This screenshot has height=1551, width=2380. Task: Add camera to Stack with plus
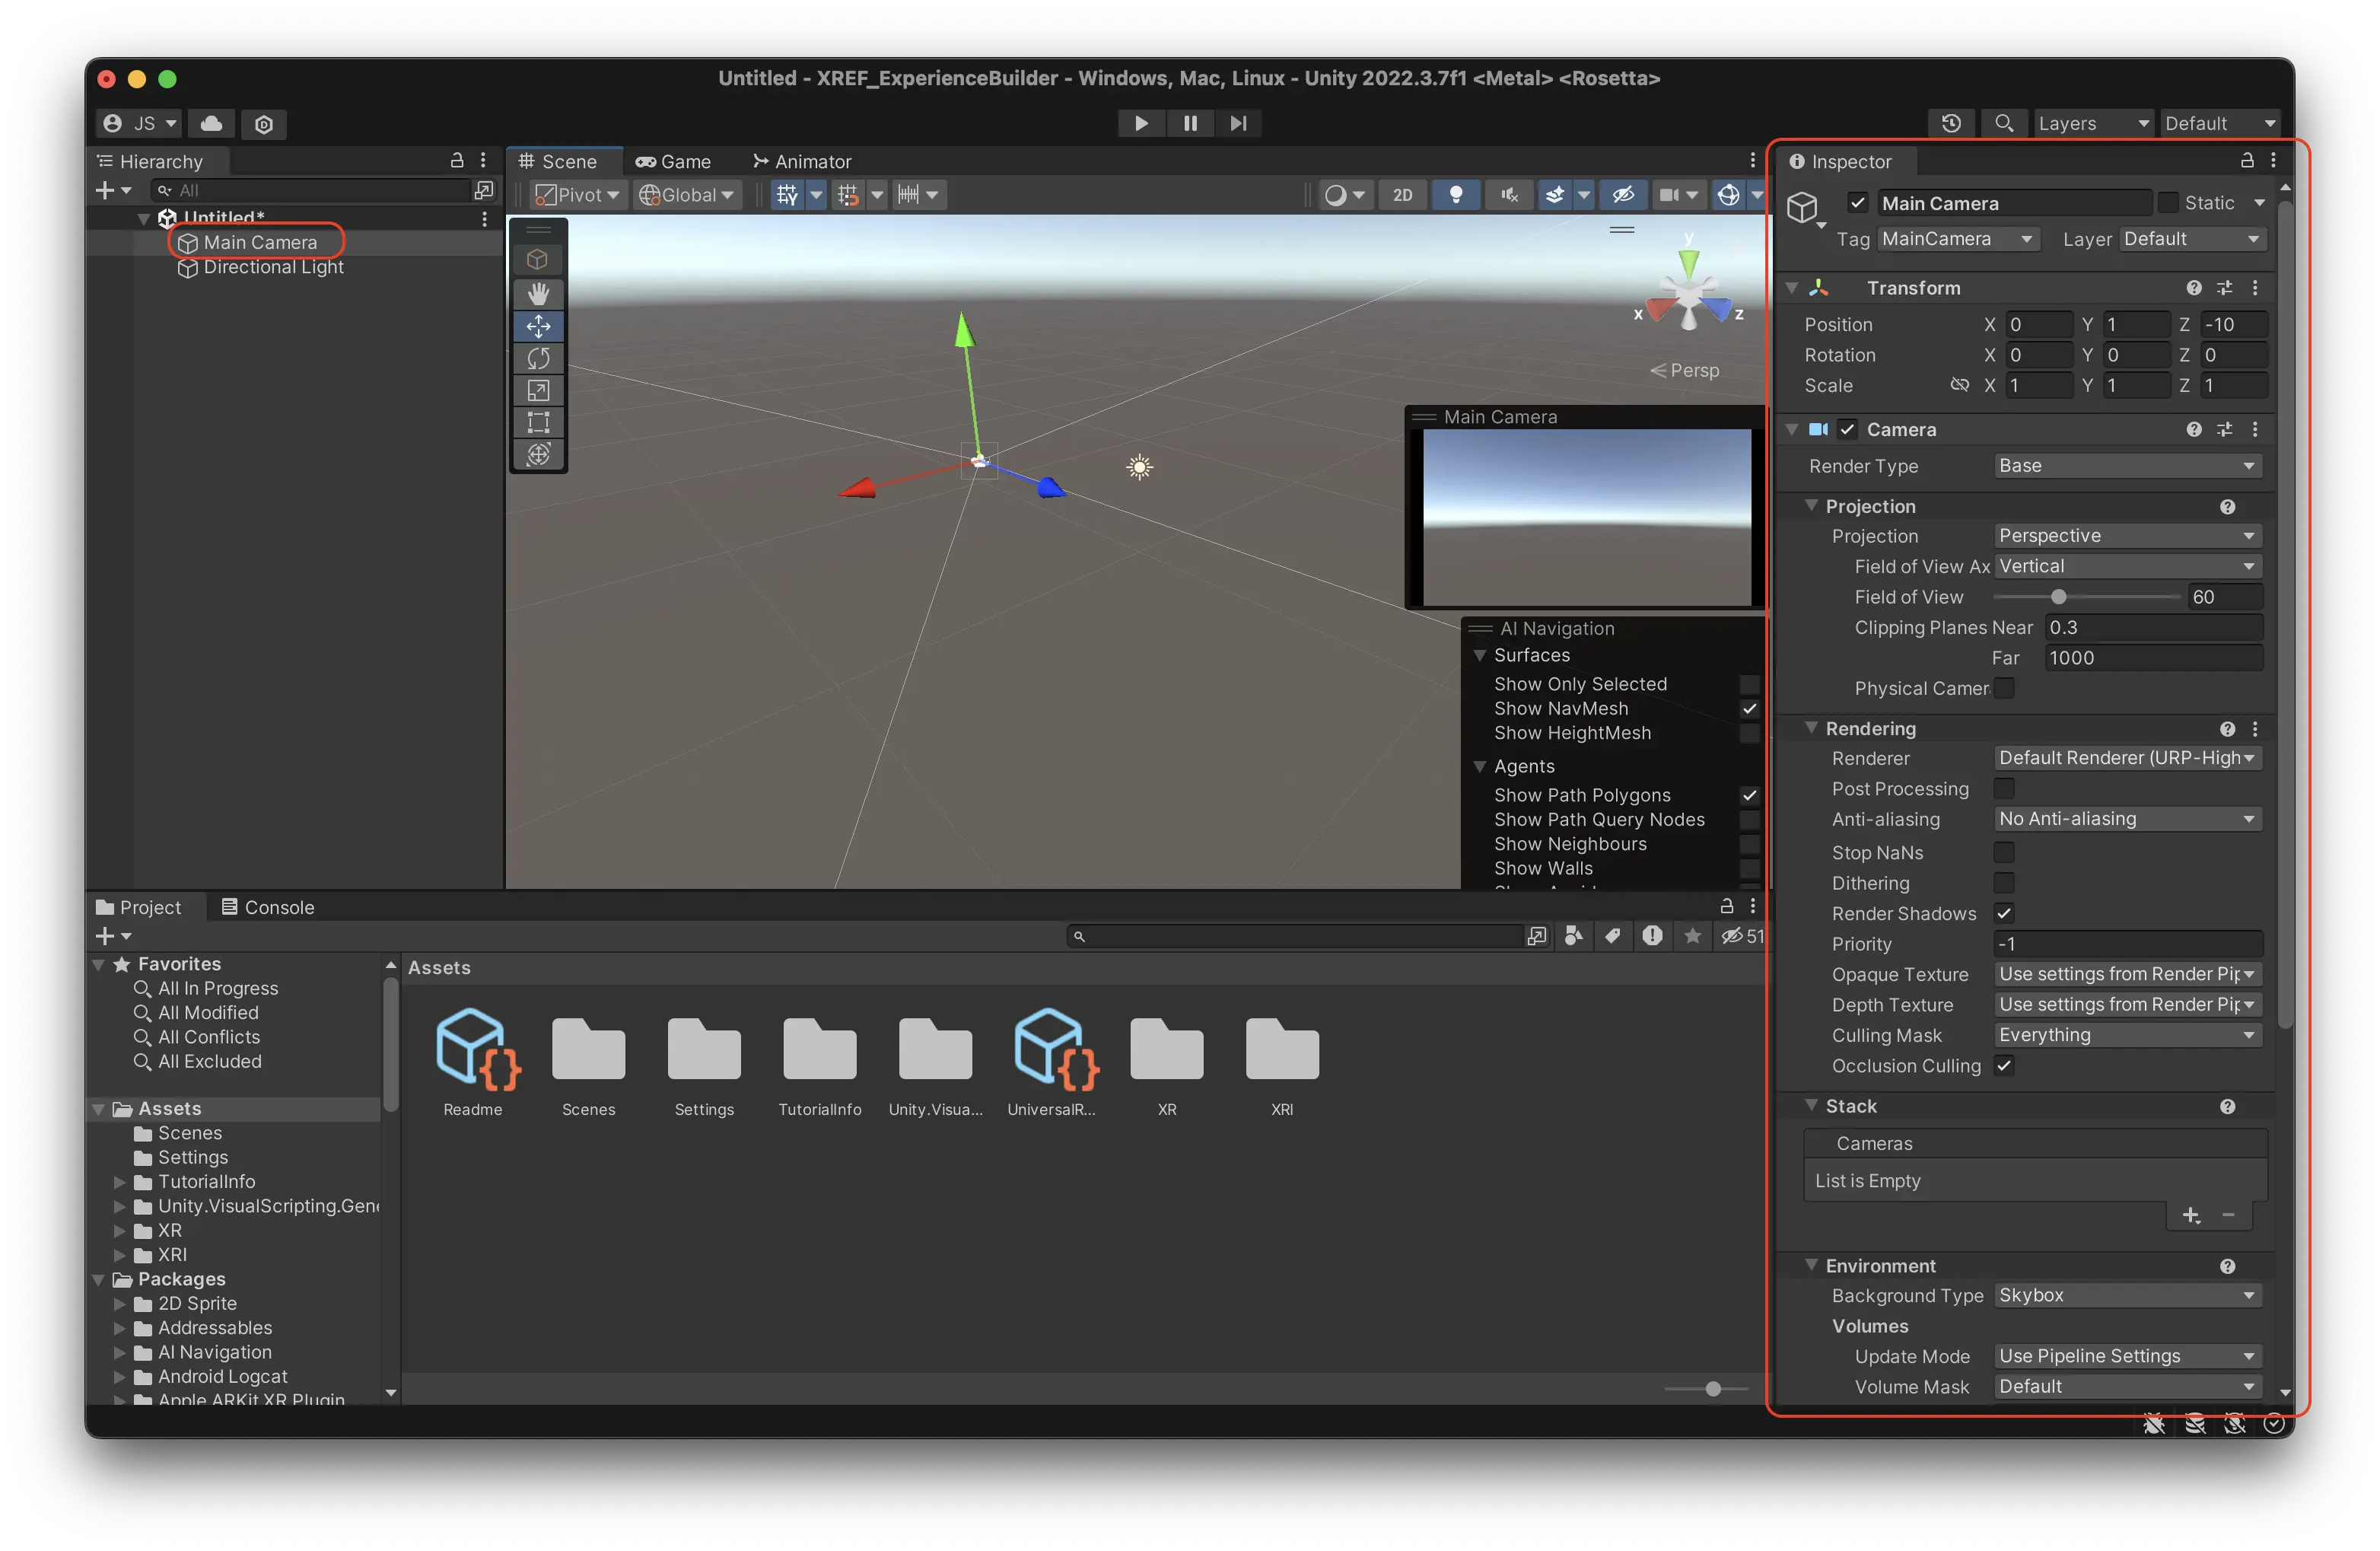pyautogui.click(x=2191, y=1215)
